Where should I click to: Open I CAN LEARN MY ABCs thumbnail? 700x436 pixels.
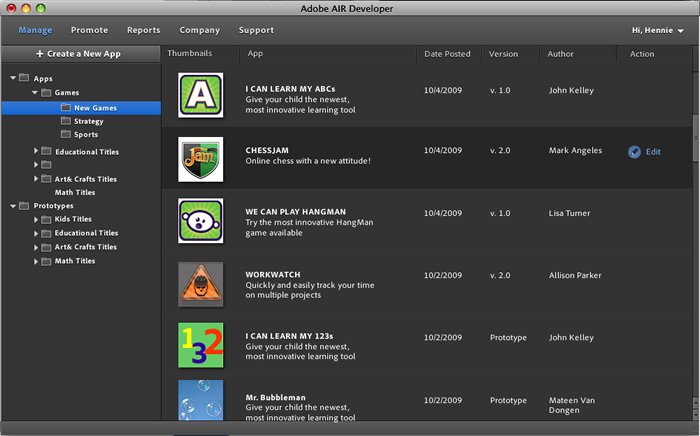pyautogui.click(x=200, y=96)
